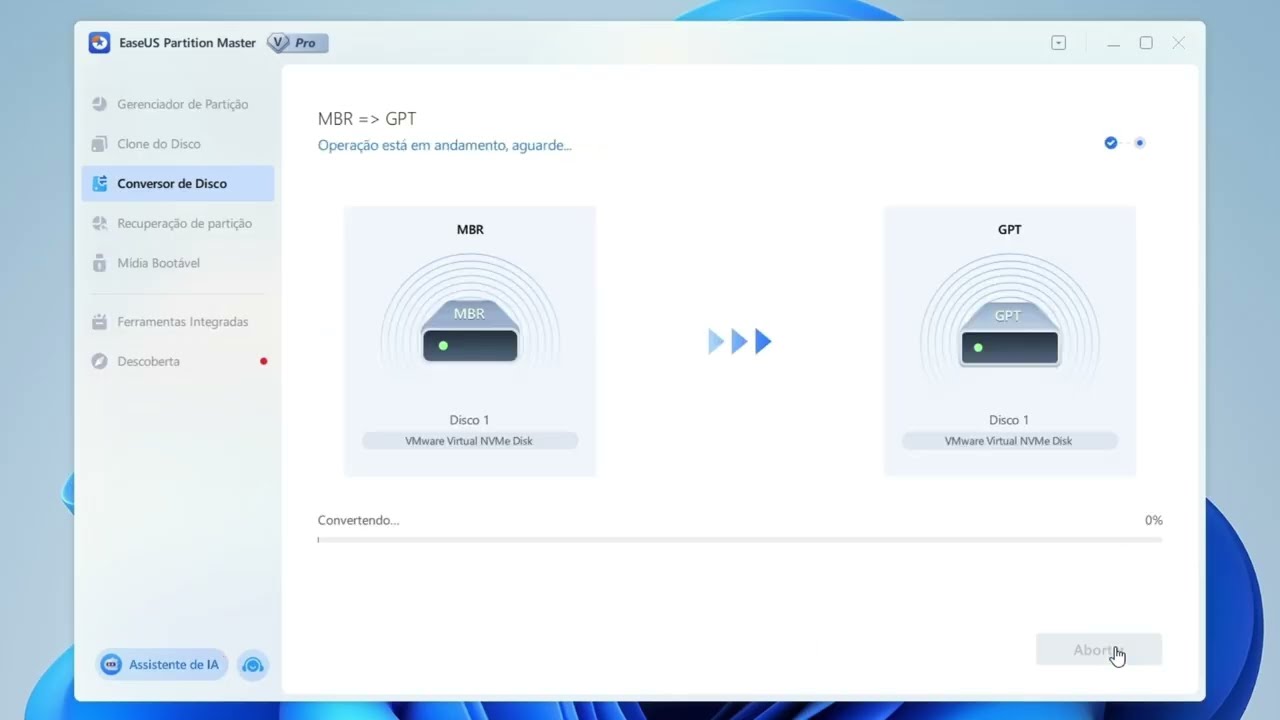Click the MBR => GPT heading

pos(367,119)
